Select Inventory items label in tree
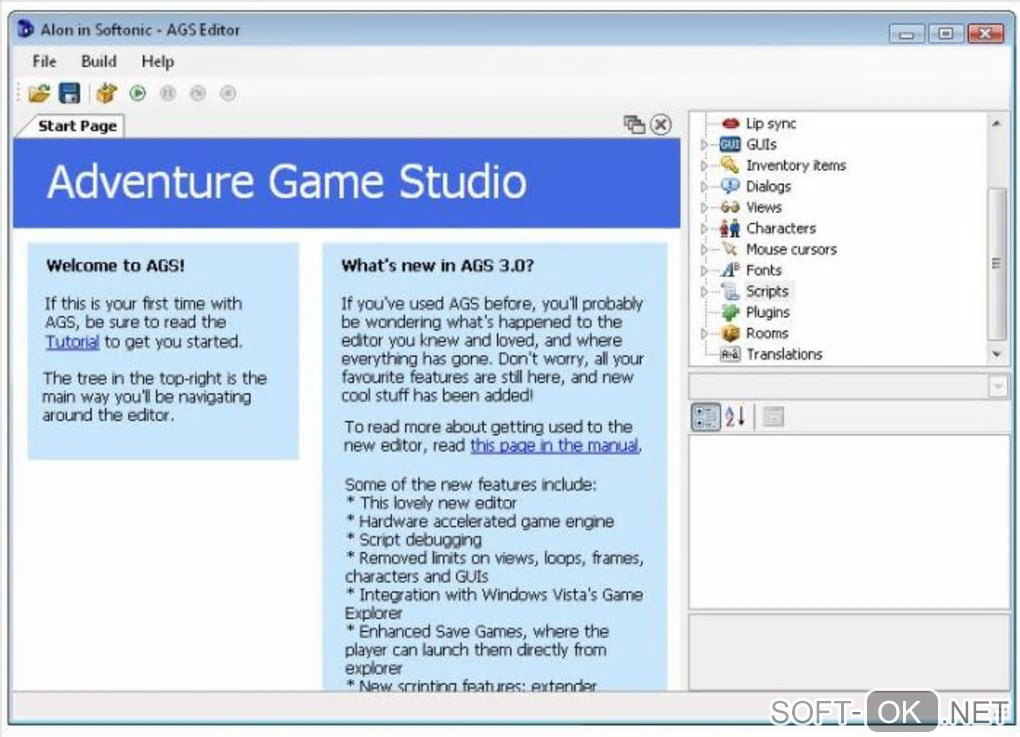This screenshot has width=1020, height=737. [x=796, y=165]
